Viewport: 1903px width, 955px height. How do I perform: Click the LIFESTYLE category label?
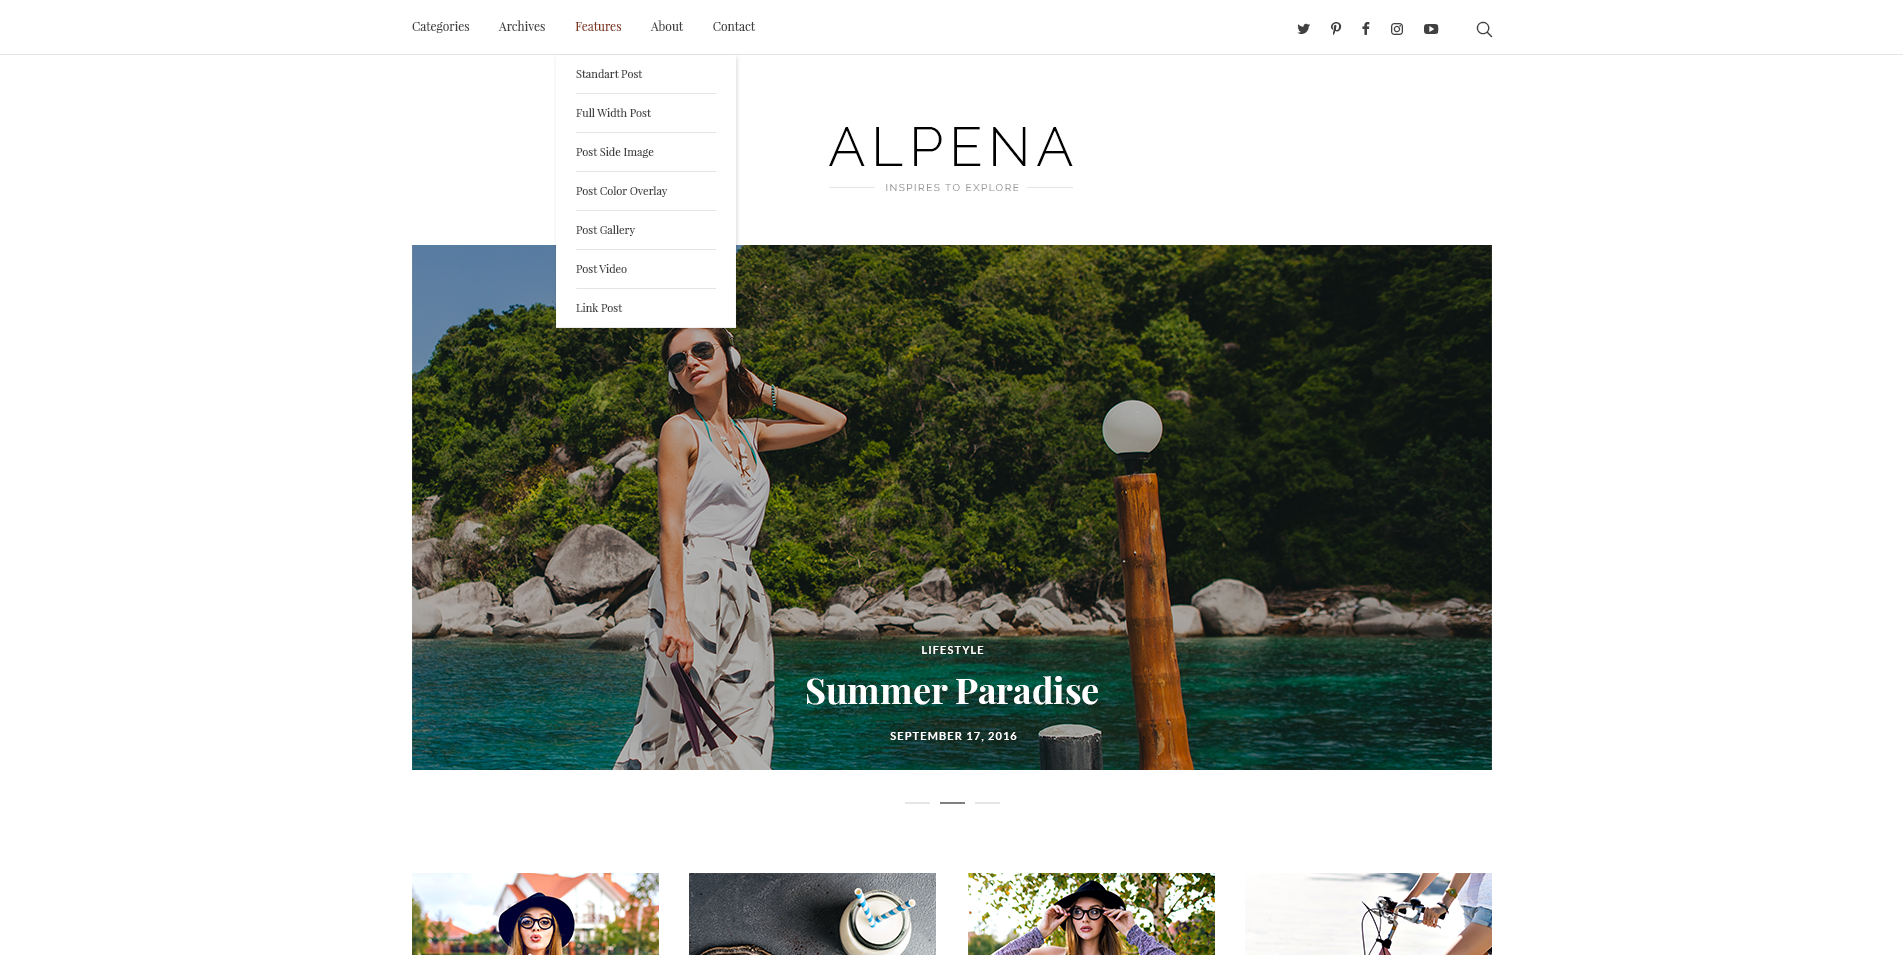[952, 650]
